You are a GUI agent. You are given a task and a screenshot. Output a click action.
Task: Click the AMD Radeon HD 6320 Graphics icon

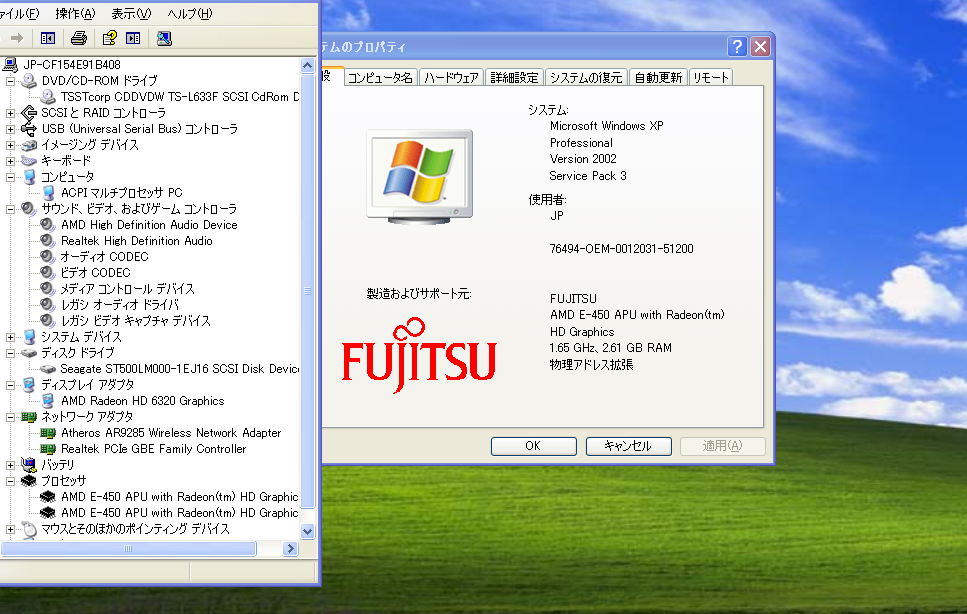pos(48,401)
